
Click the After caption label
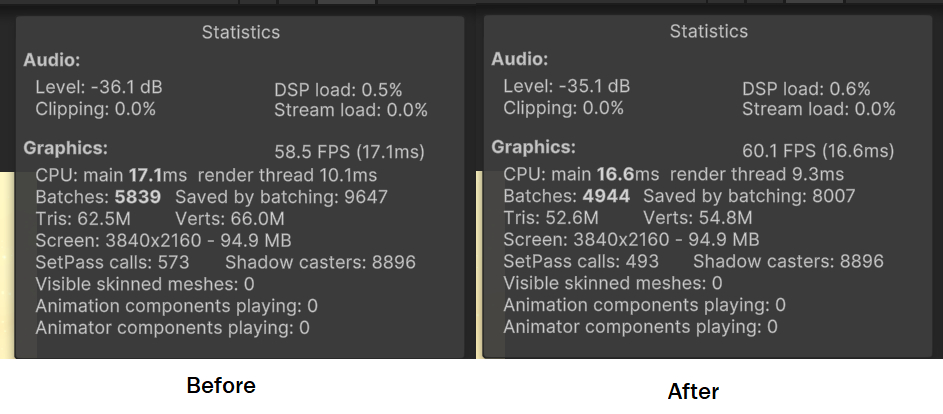click(x=693, y=391)
